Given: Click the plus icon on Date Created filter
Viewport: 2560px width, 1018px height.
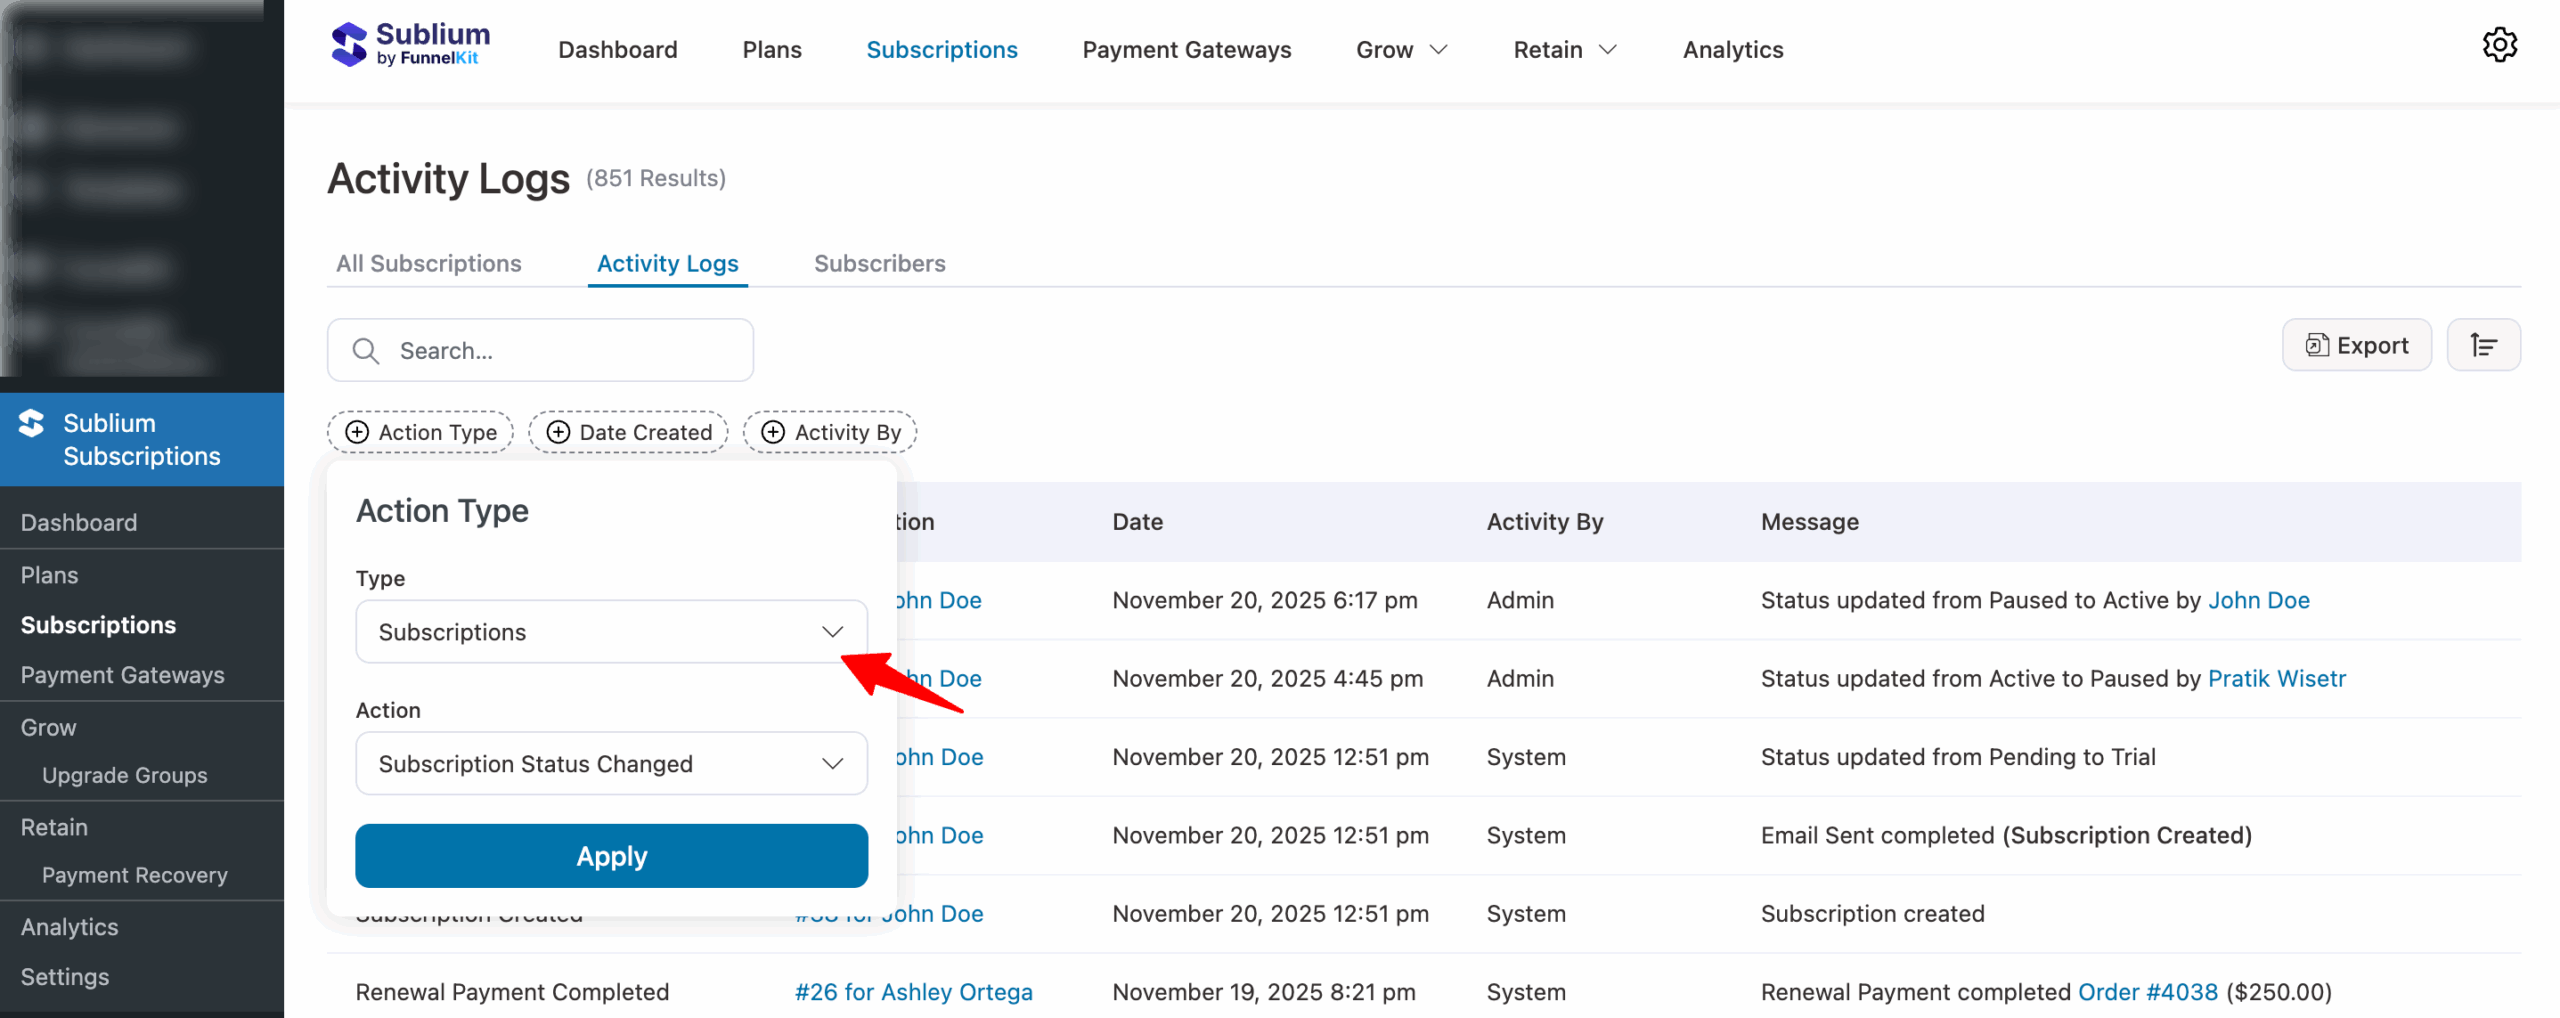Looking at the screenshot, I should point(558,432).
